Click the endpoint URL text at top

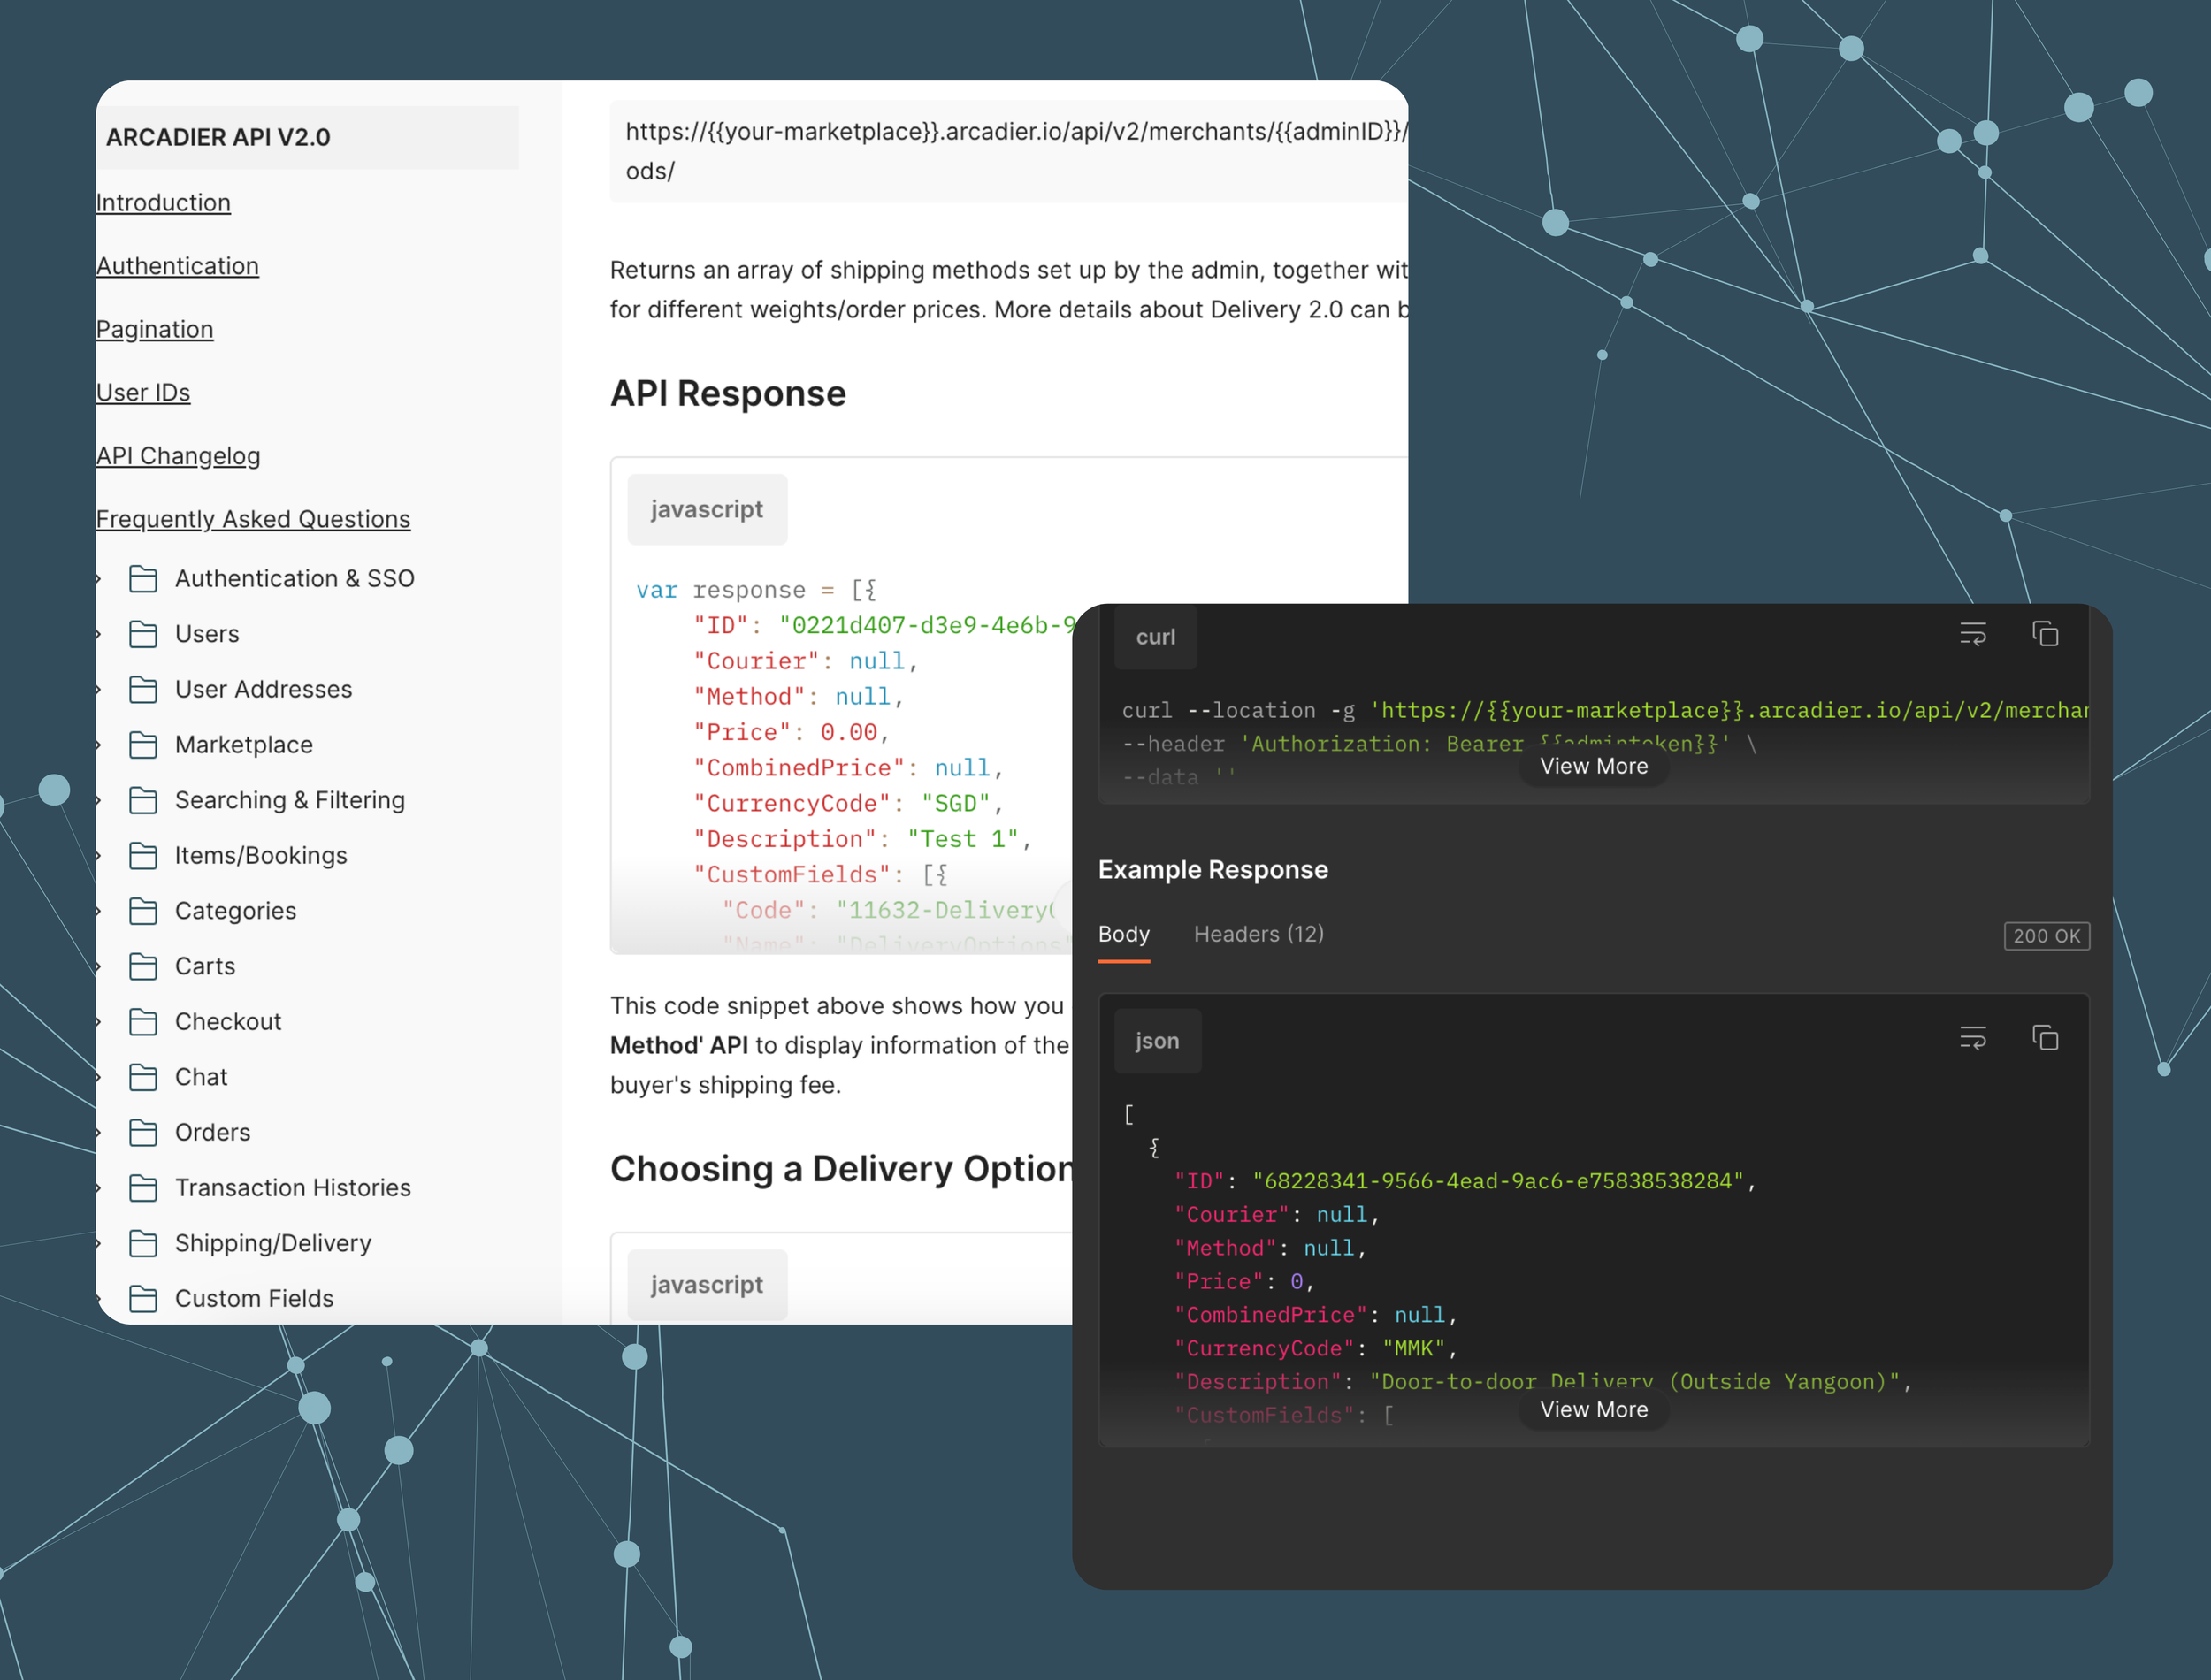point(1016,151)
